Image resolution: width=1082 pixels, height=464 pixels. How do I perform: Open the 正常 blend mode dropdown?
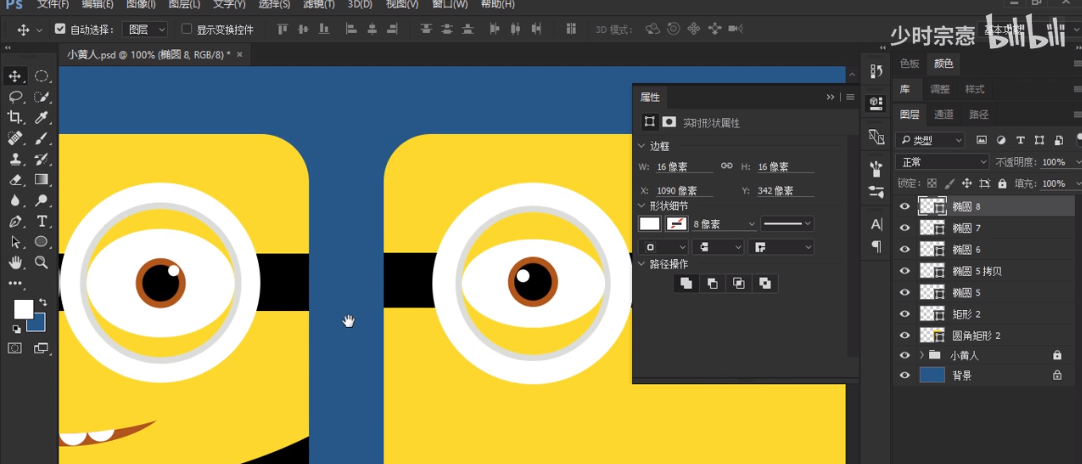(x=943, y=162)
